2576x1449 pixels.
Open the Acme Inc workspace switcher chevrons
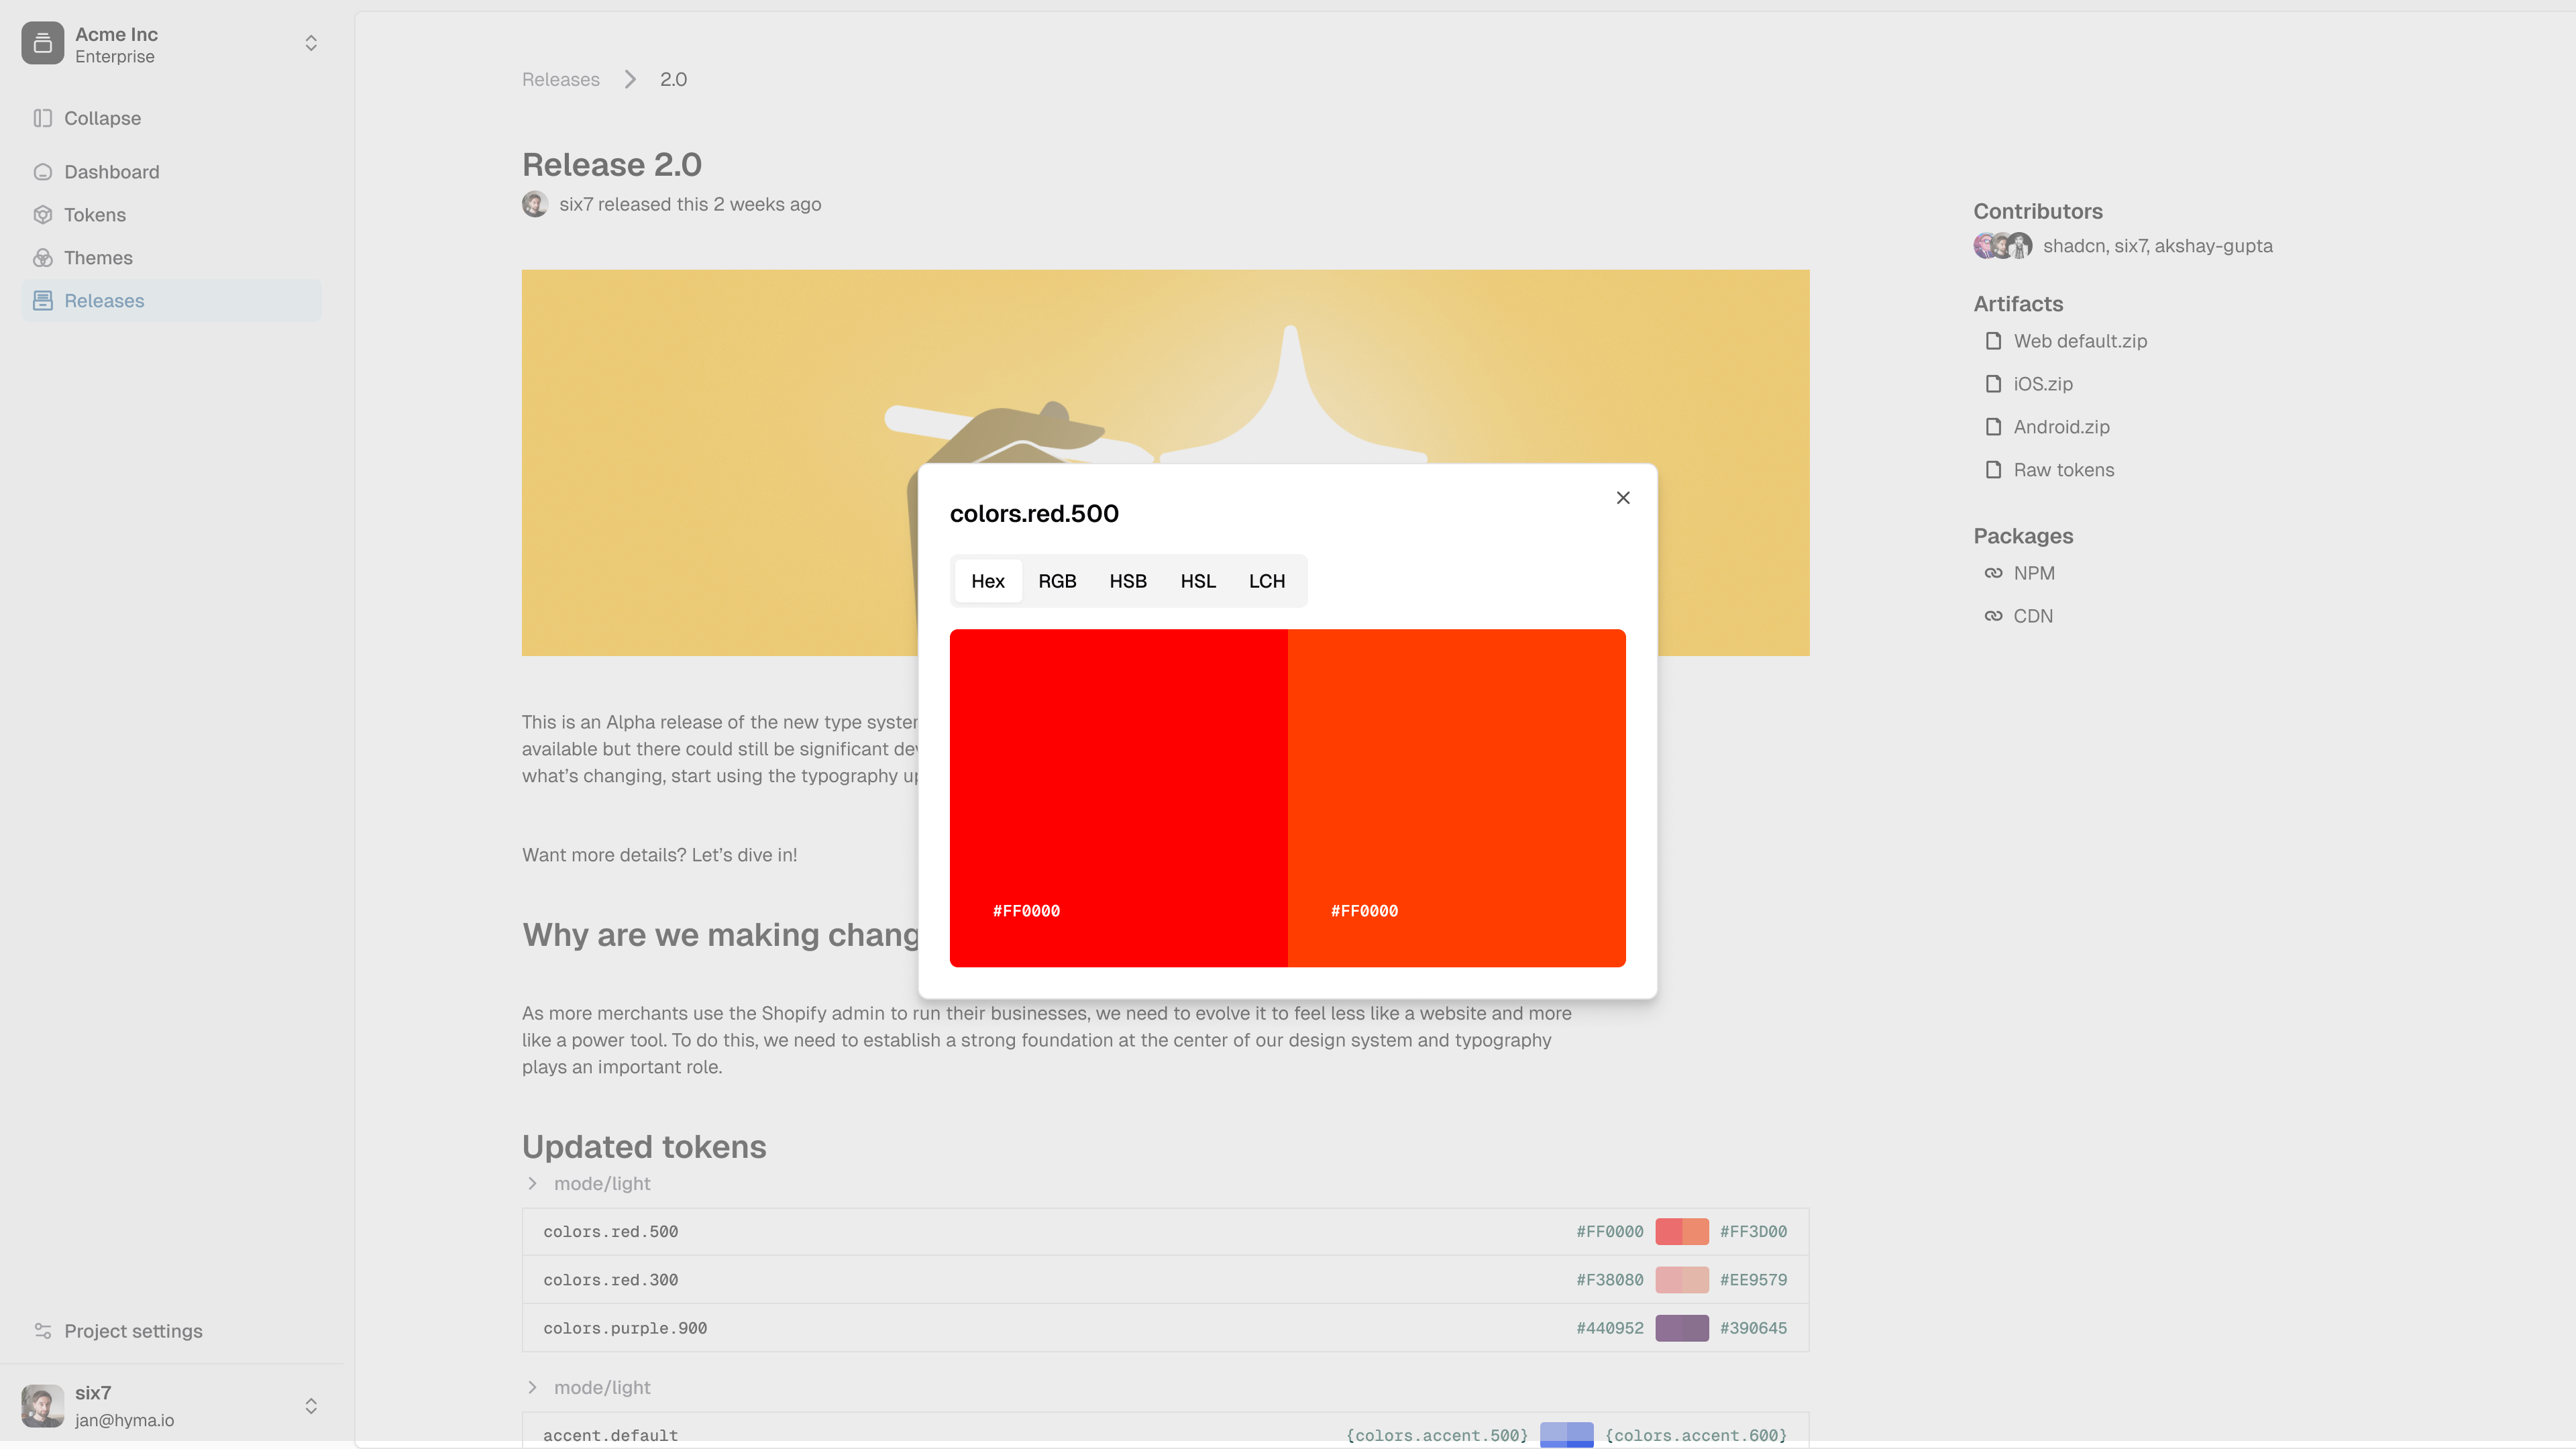point(311,43)
